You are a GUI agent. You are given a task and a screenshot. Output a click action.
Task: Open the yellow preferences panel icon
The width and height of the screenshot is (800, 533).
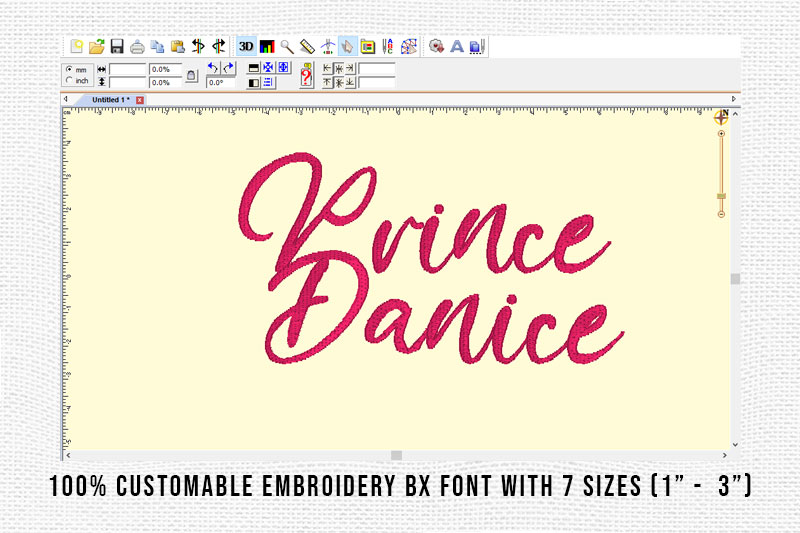tap(367, 47)
